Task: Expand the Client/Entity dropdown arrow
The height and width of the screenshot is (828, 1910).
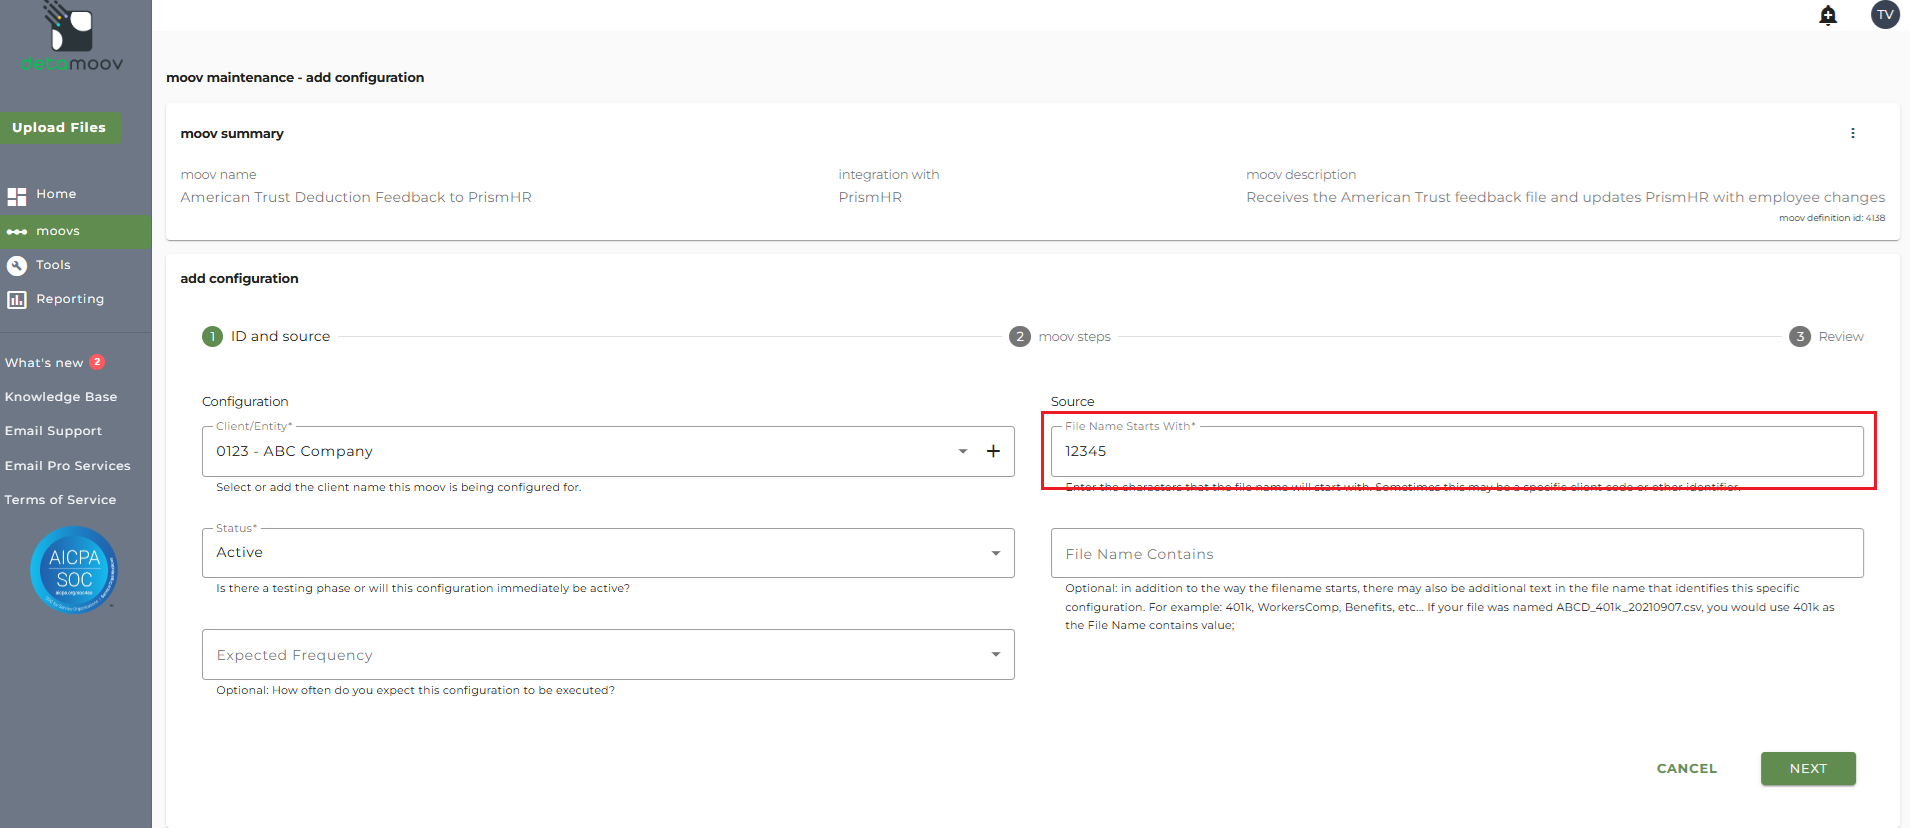Action: 962,451
